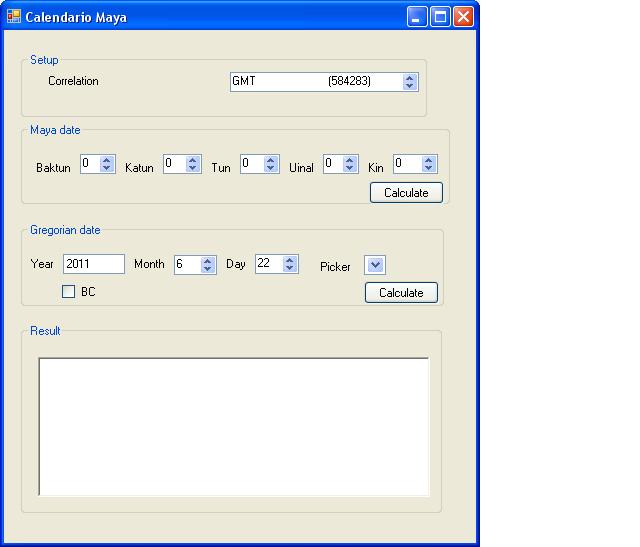Select previous Correlation option with down arrow

(x=410, y=86)
